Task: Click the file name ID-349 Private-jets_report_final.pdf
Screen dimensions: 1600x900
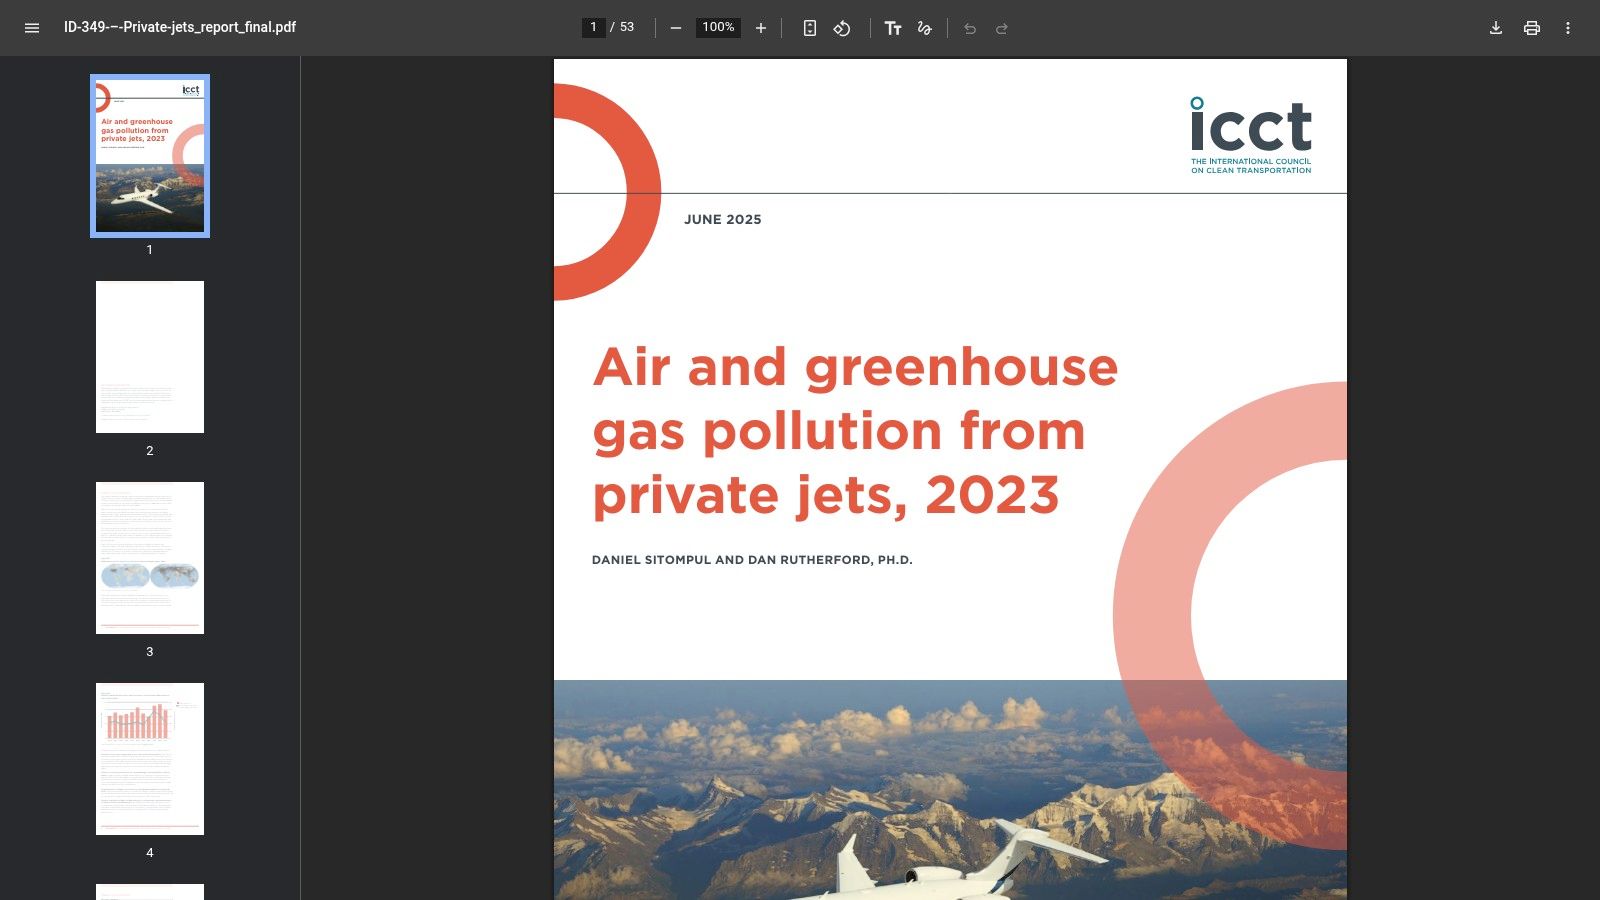Action: [180, 28]
